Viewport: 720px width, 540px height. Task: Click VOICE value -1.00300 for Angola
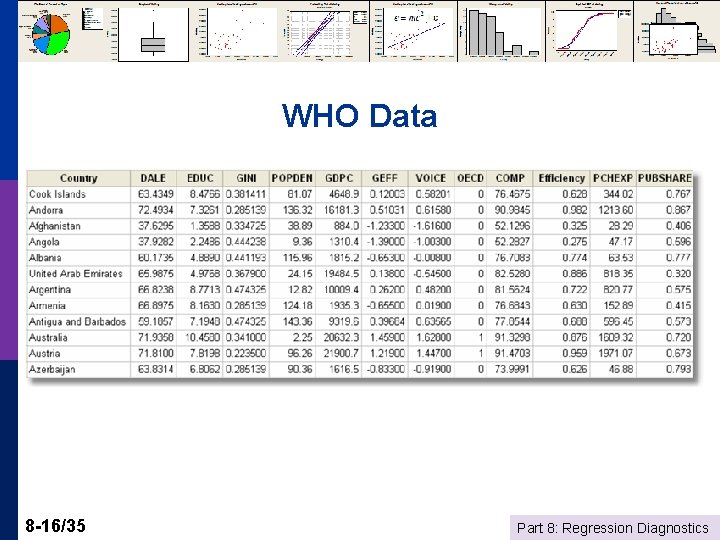coord(432,242)
